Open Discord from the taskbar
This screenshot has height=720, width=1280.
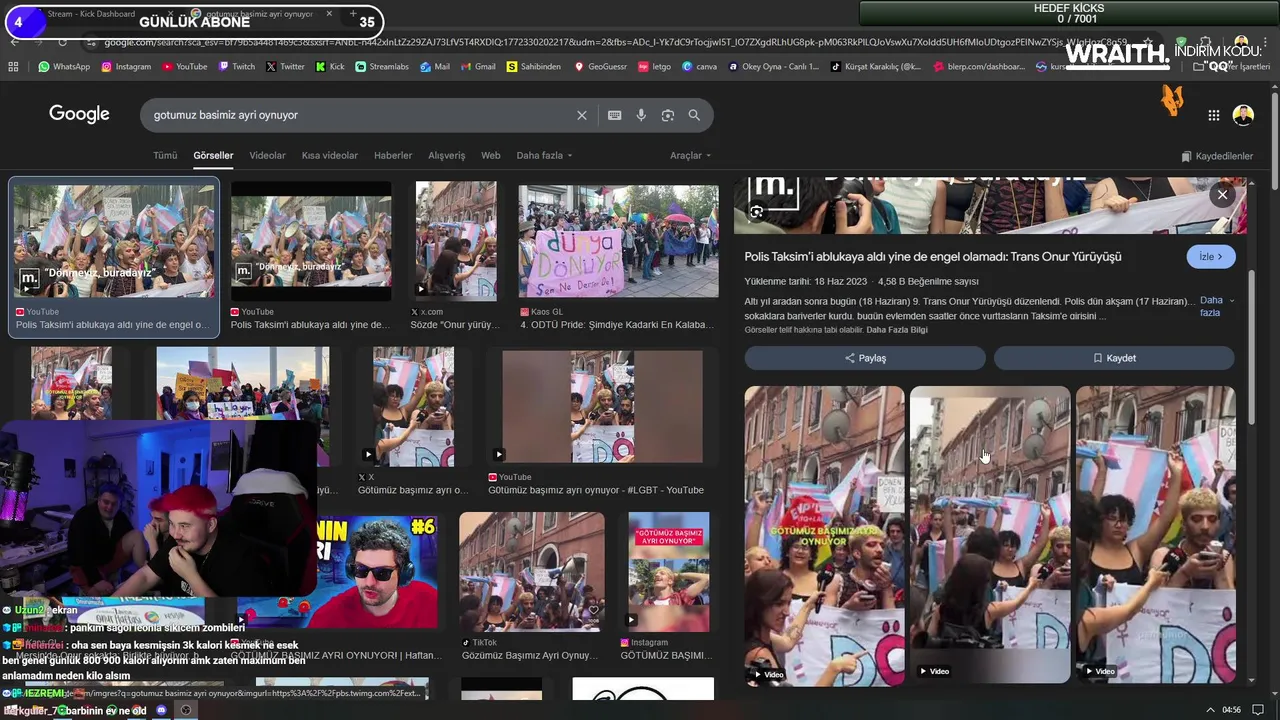point(162,710)
